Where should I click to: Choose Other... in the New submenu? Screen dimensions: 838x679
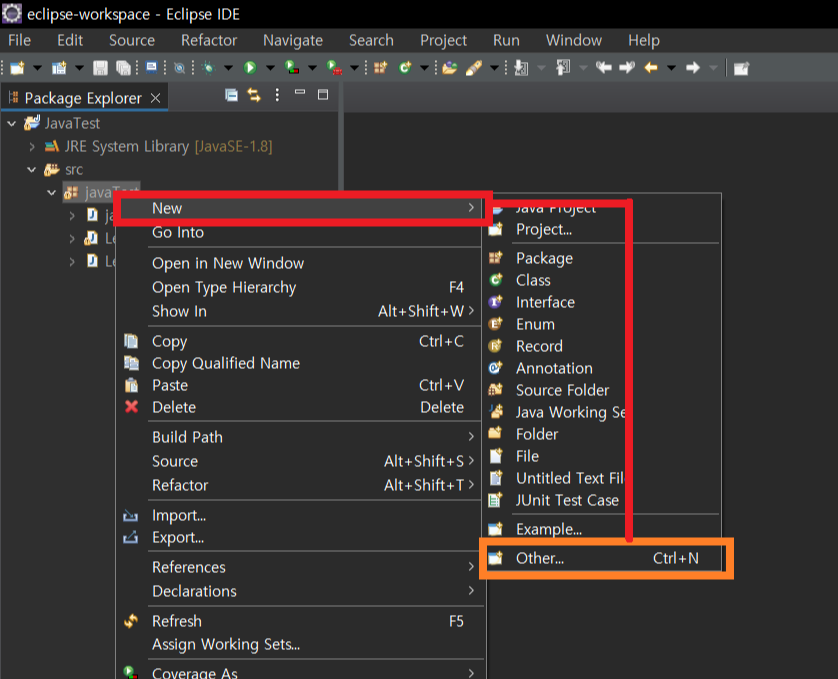coord(603,559)
